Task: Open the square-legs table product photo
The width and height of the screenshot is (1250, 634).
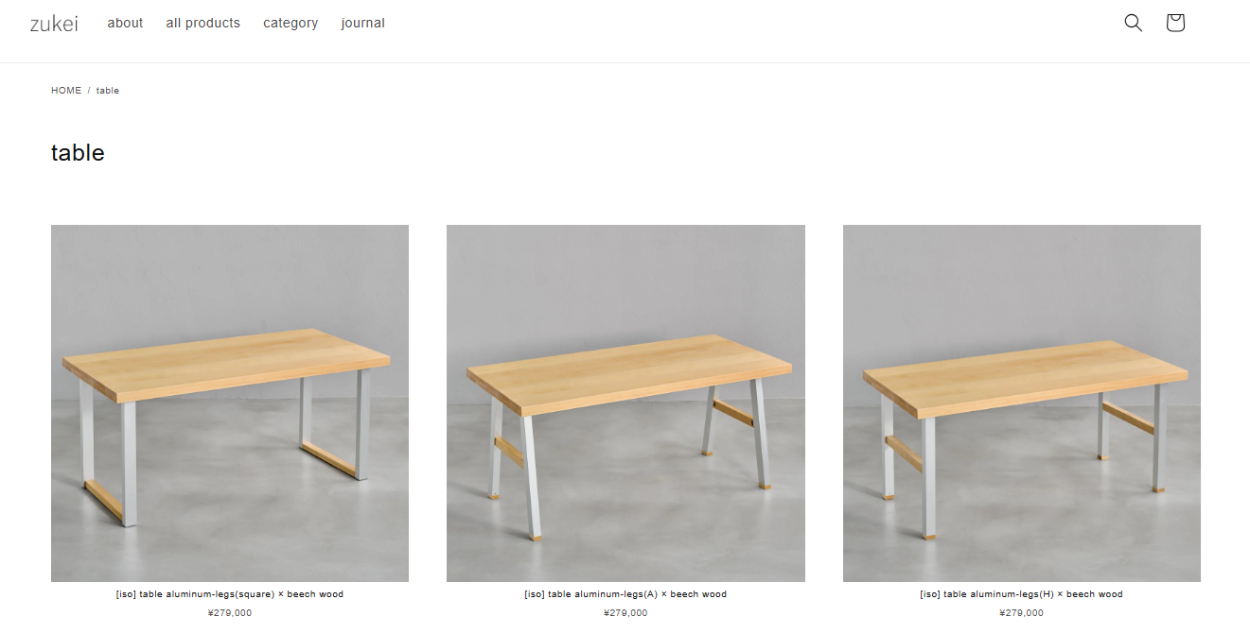Action: [x=230, y=403]
